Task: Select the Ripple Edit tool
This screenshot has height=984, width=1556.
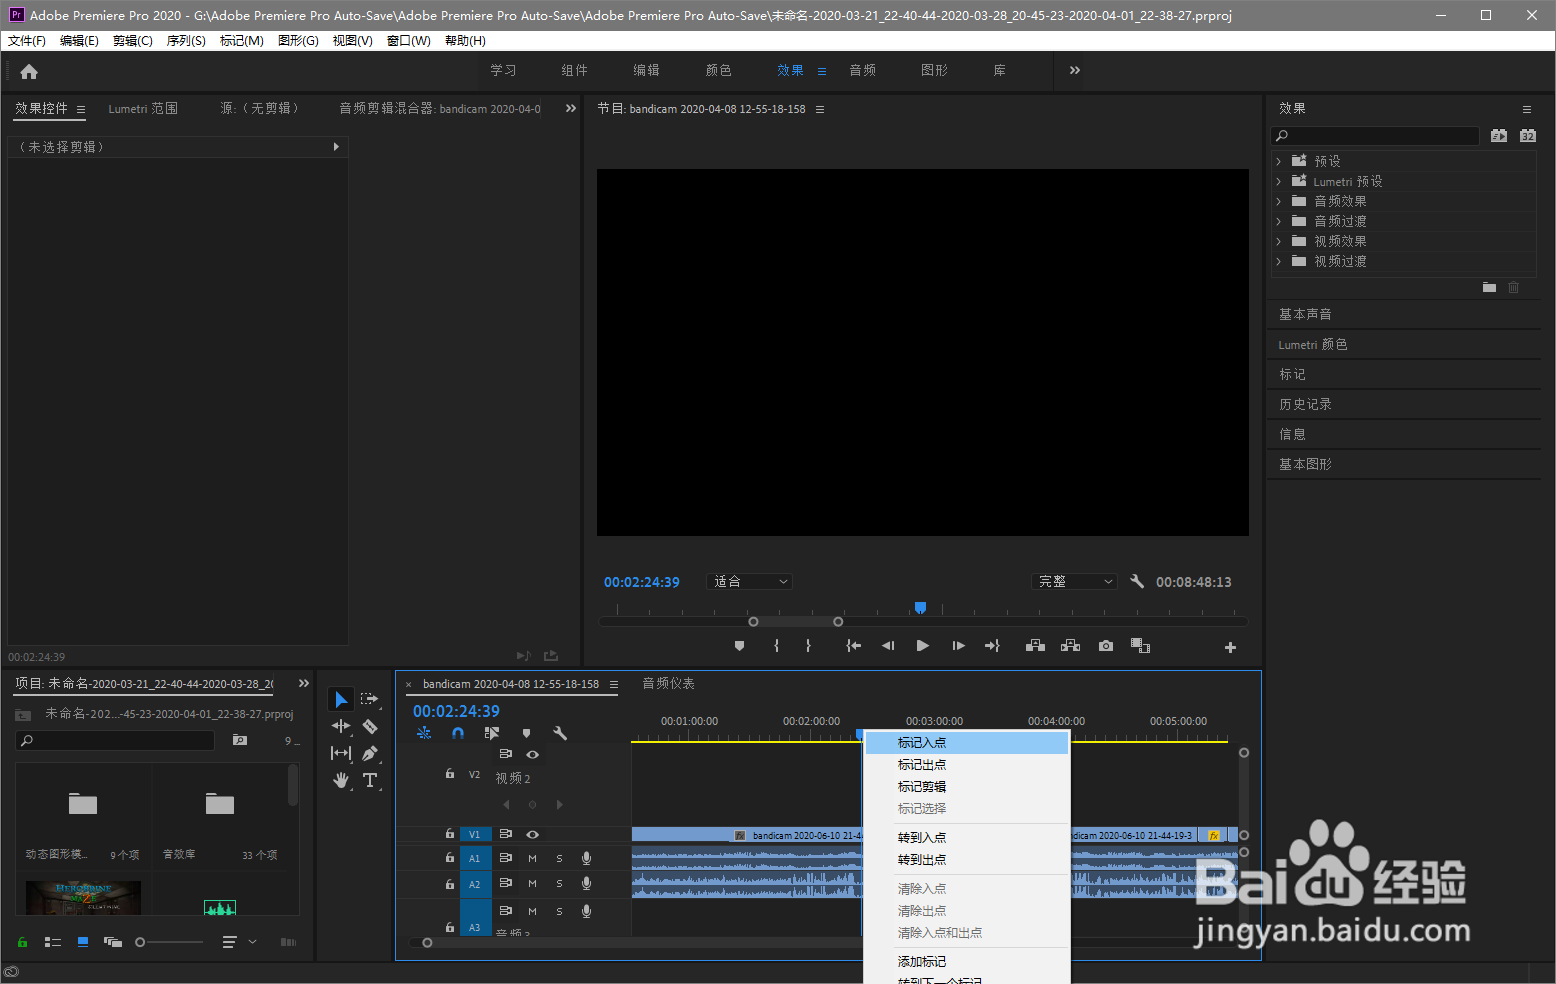Action: point(341,726)
